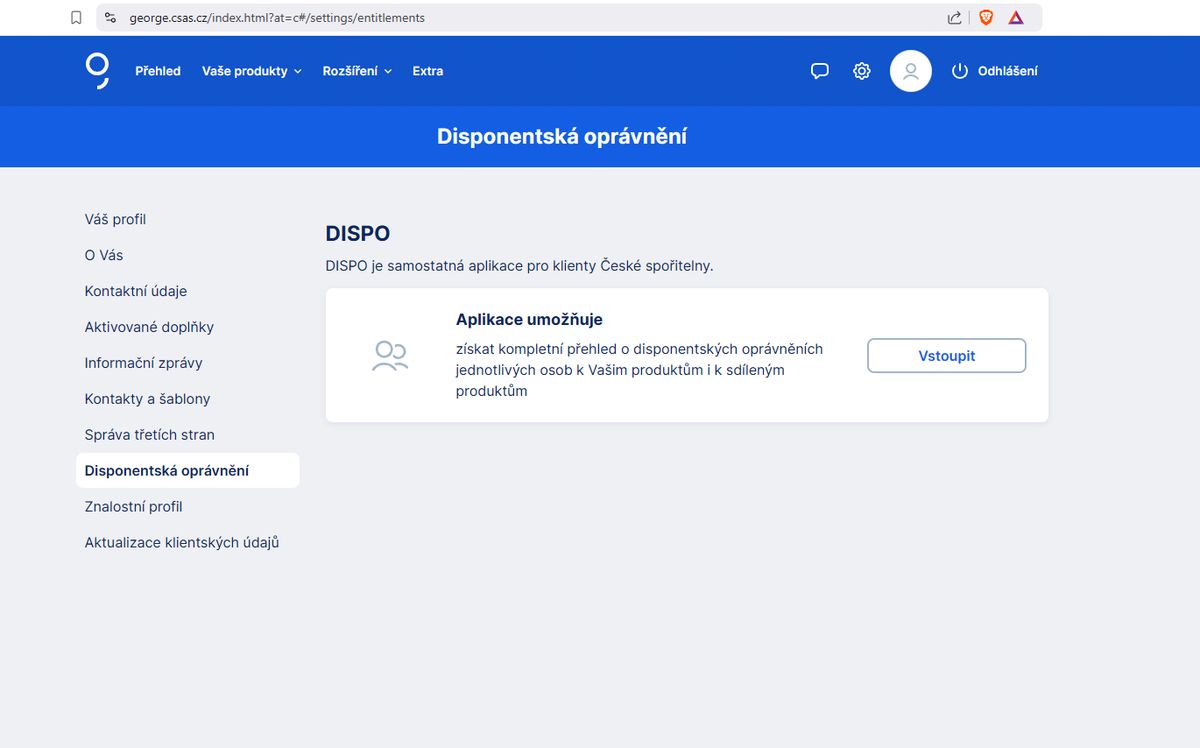Click the text about České spořitelny clients

point(520,266)
